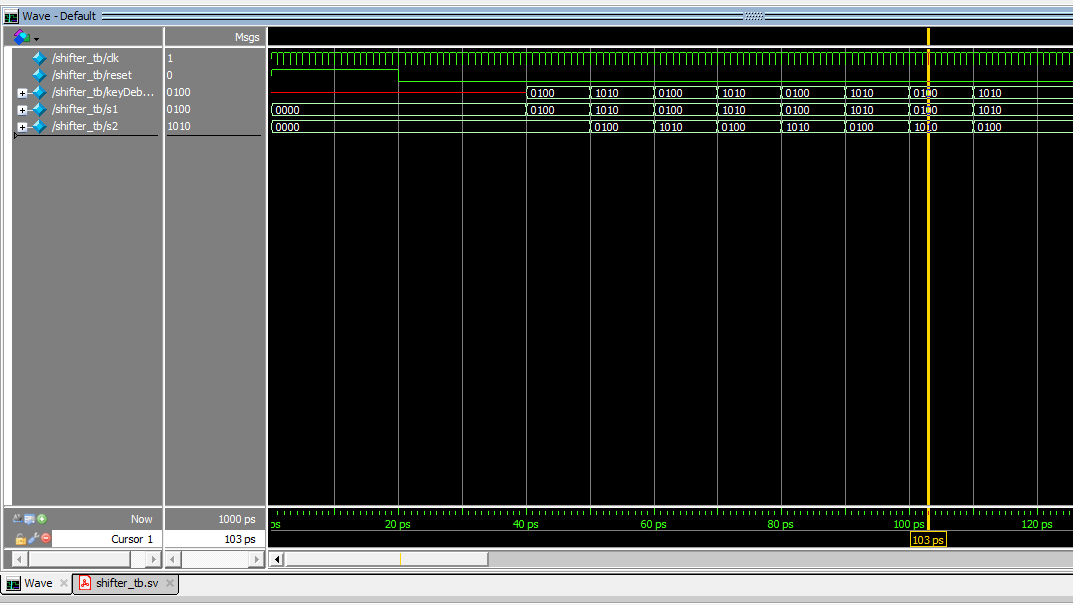Screen dimensions: 1073x605
Task: Select the /shifter_tb/s1 signal name
Action: (85, 110)
